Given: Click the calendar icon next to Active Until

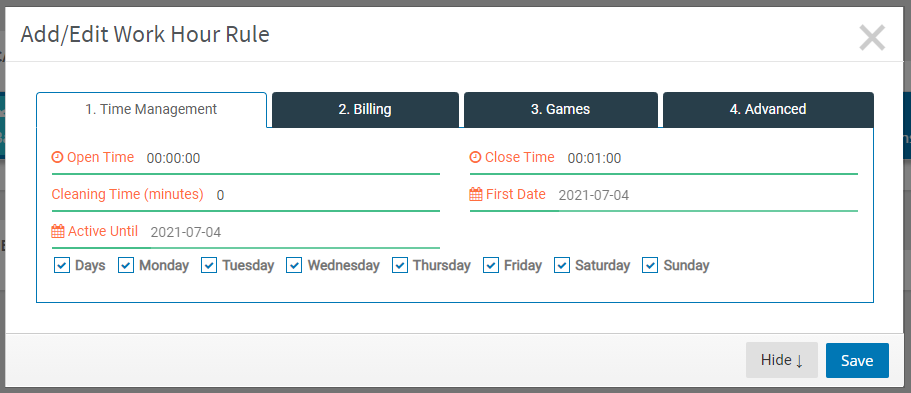Looking at the screenshot, I should [x=58, y=231].
